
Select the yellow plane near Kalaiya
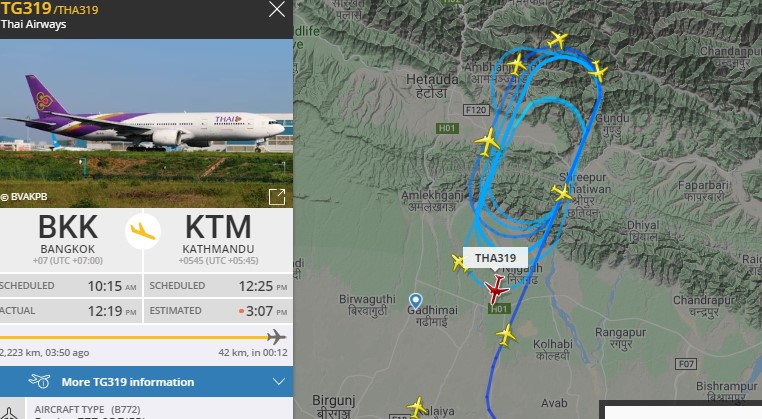coord(417,407)
